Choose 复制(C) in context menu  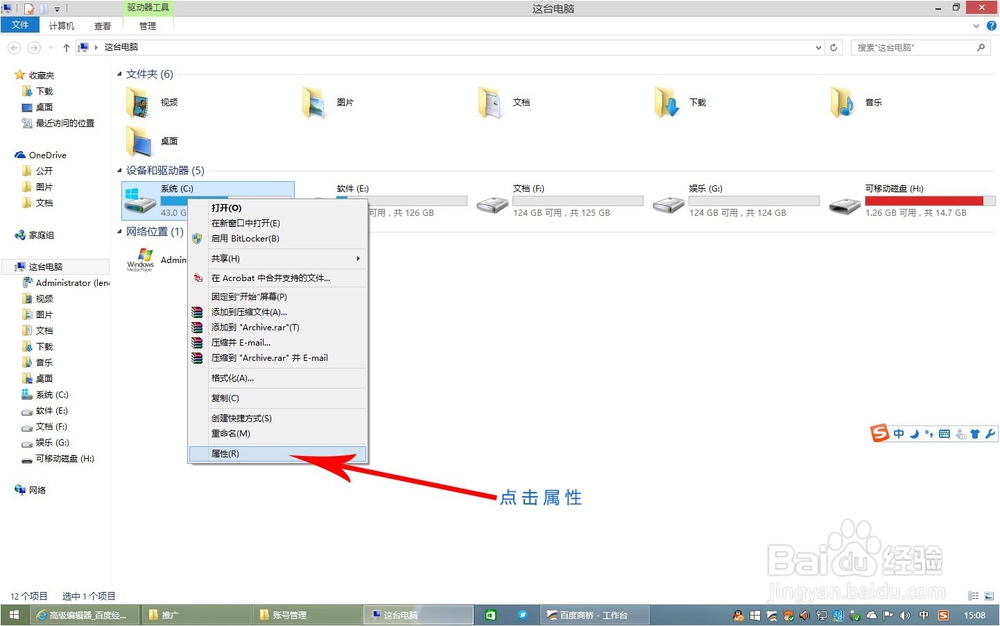pyautogui.click(x=278, y=398)
